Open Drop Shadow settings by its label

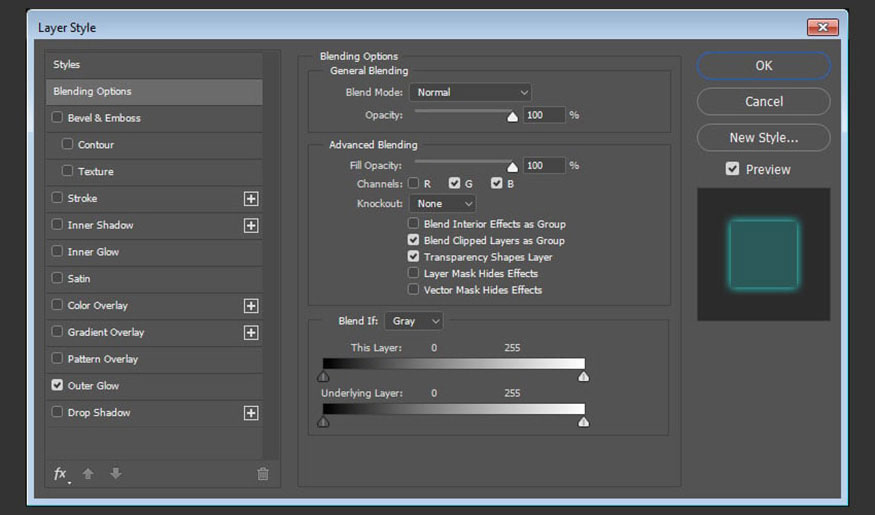click(99, 412)
